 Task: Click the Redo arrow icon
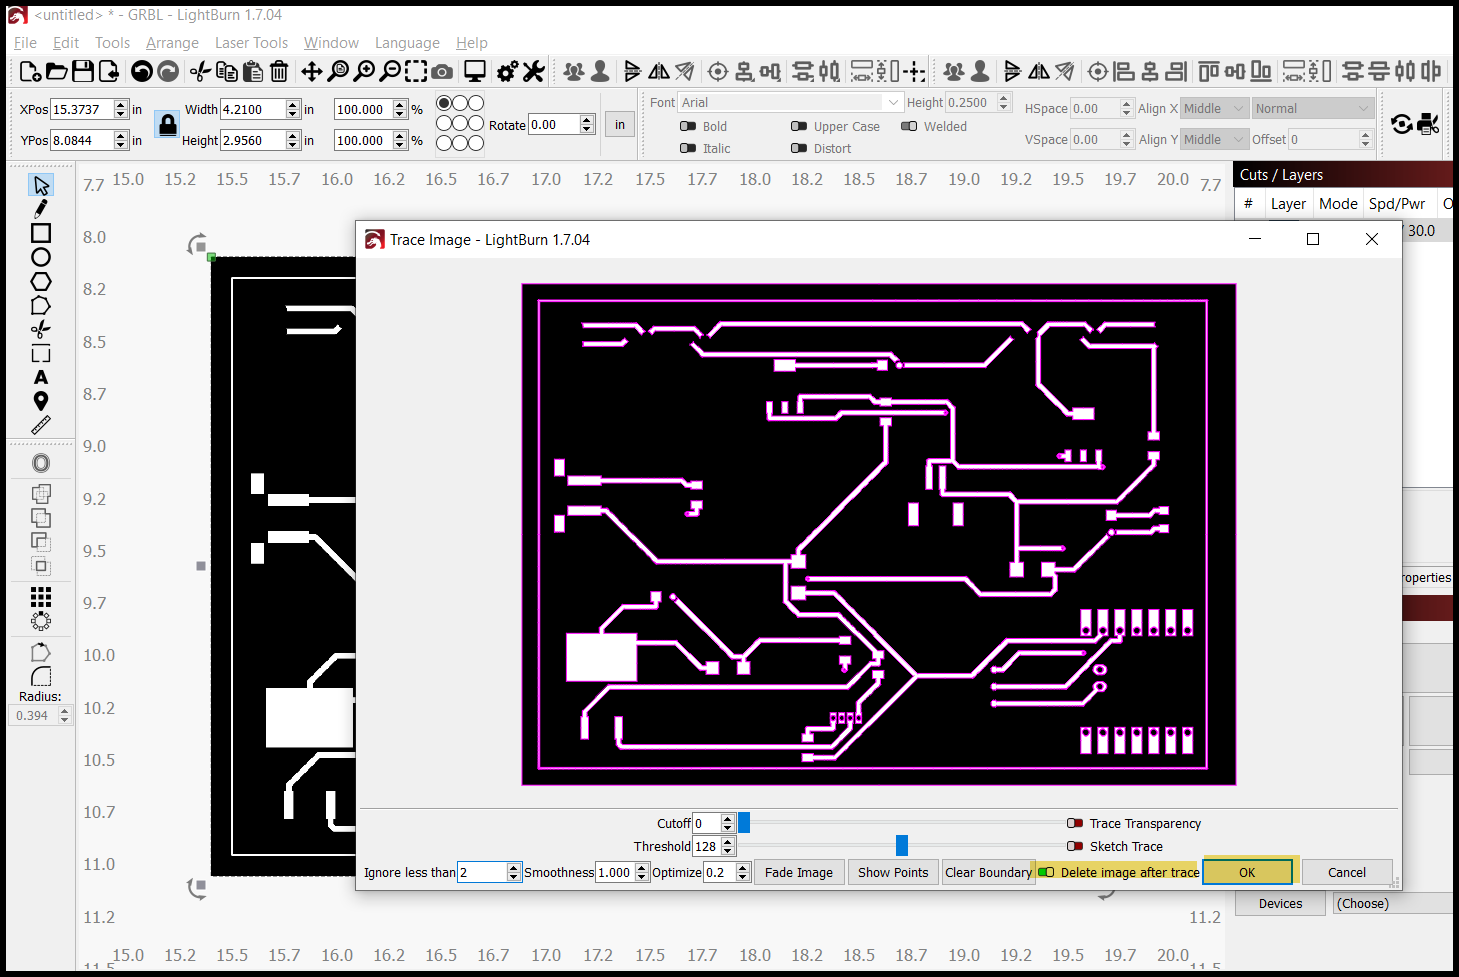(x=168, y=71)
